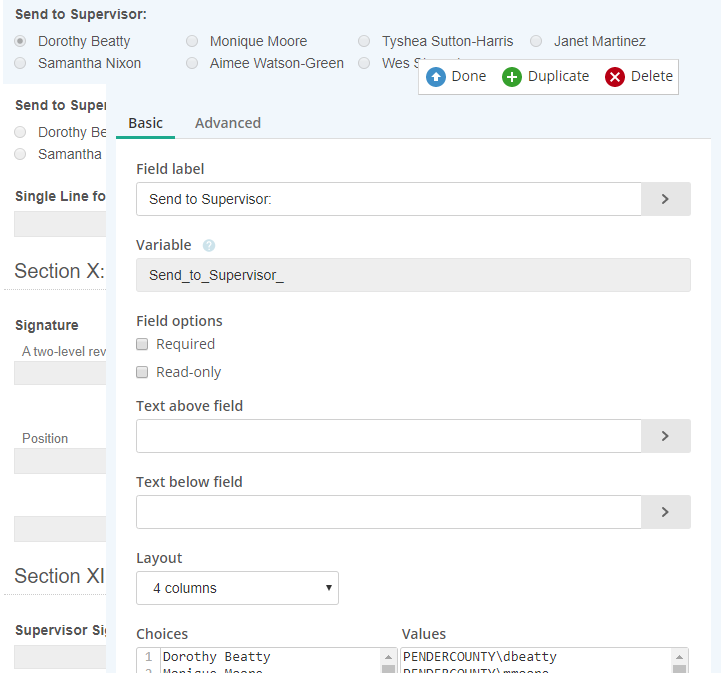728x673 pixels.
Task: Open the Variable help question-mark icon
Action: [209, 246]
